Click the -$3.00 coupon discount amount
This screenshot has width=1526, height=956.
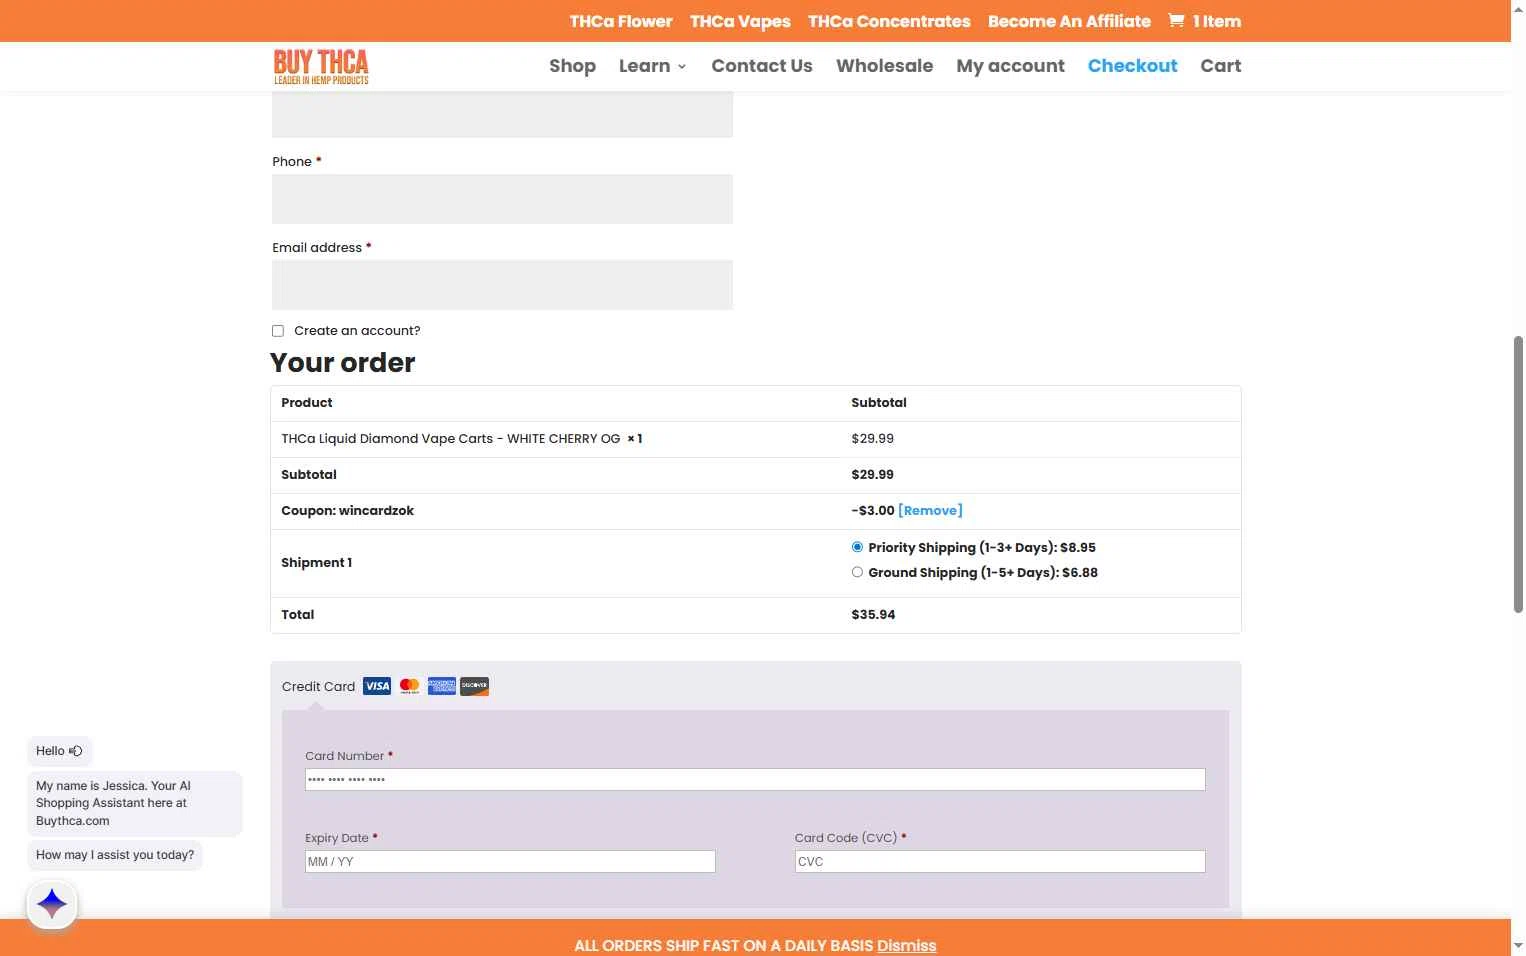click(x=873, y=510)
